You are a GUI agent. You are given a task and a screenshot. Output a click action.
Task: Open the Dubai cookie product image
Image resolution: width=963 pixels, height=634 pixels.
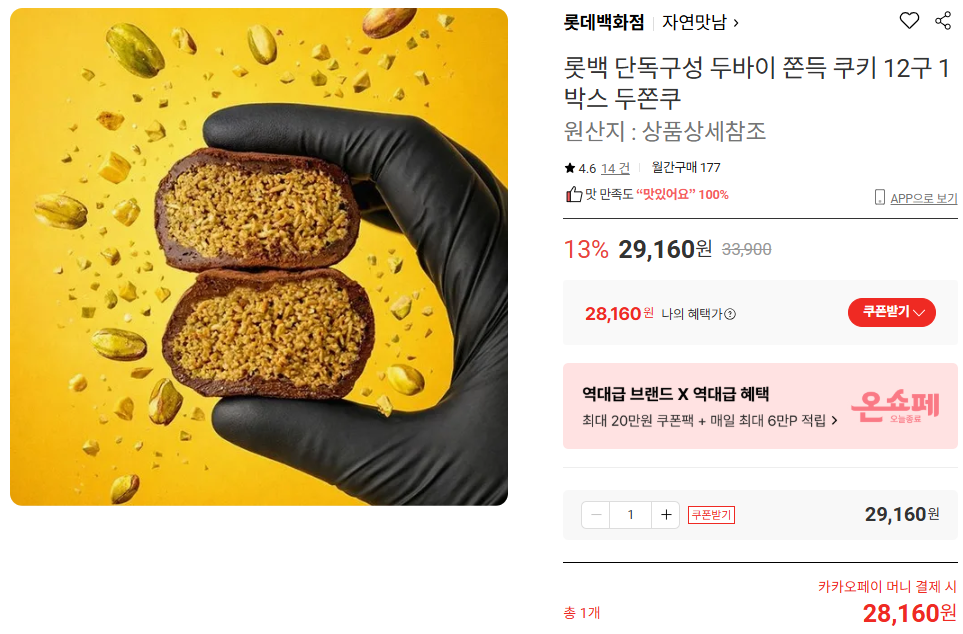259,257
